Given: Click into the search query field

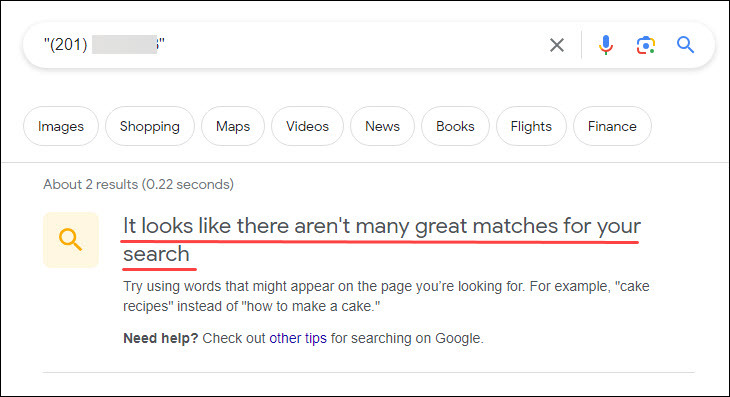Looking at the screenshot, I should (x=293, y=45).
